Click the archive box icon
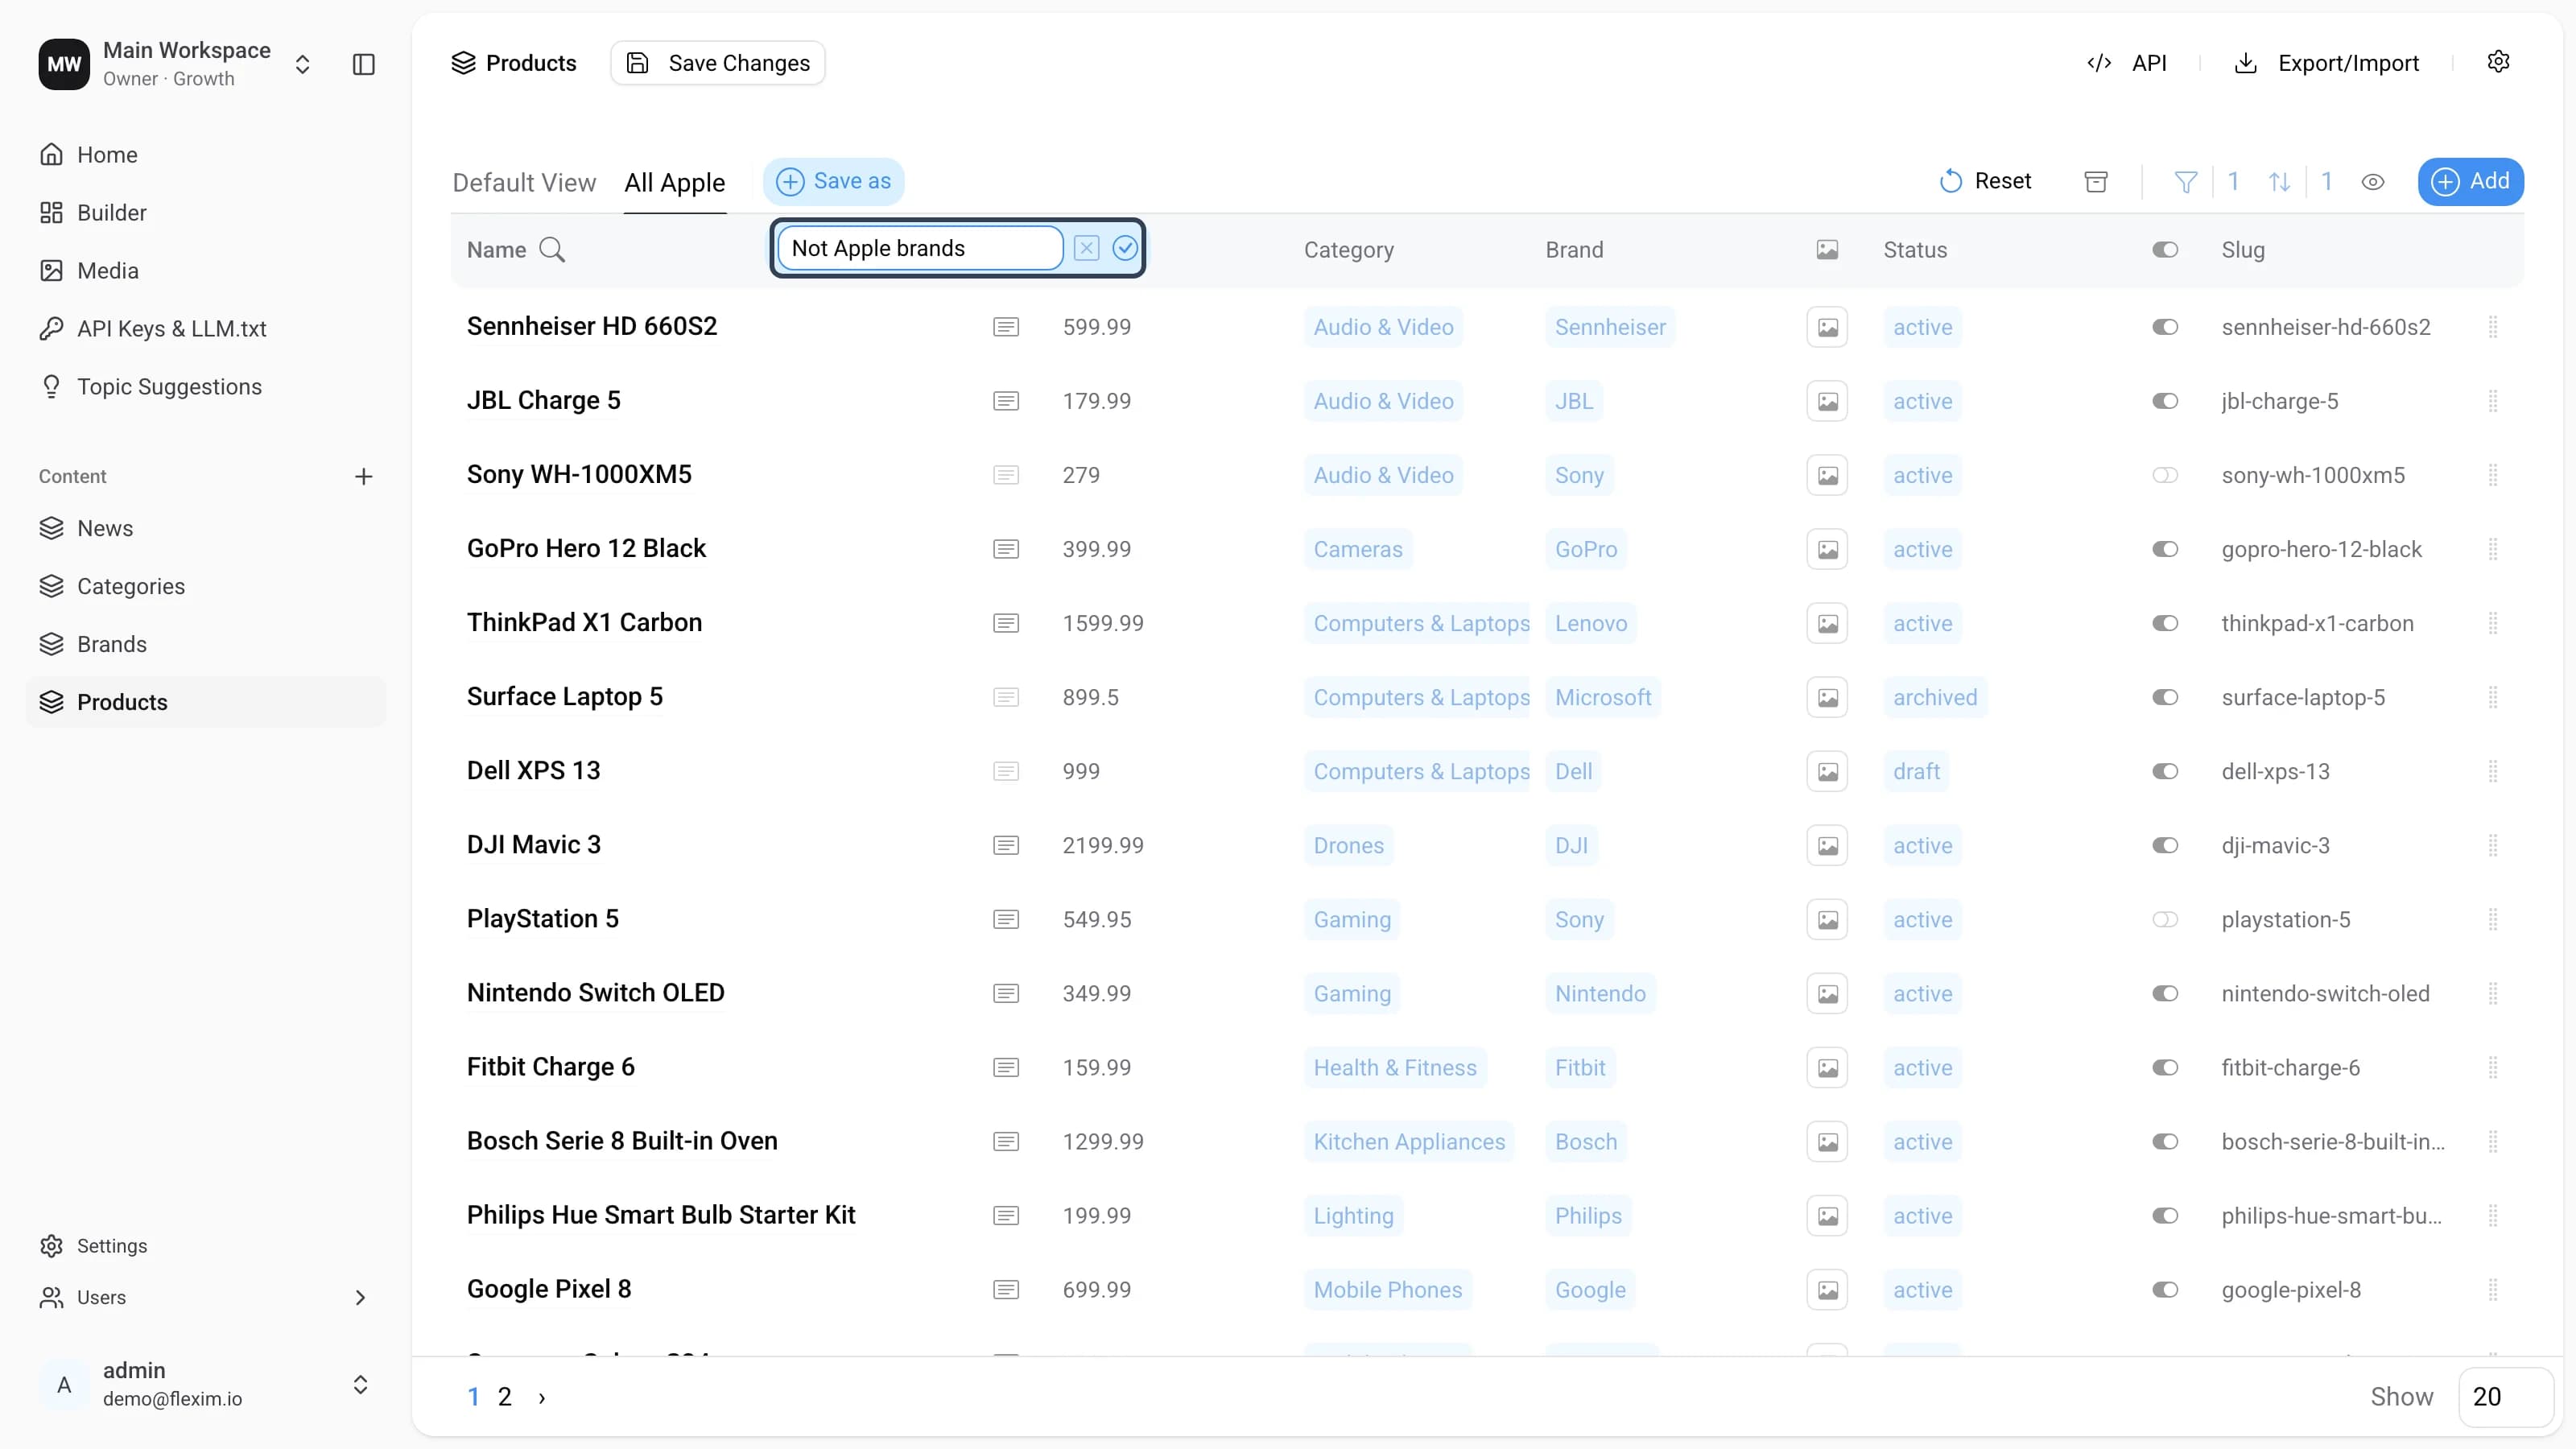The width and height of the screenshot is (2576, 1449). pos(2096,181)
